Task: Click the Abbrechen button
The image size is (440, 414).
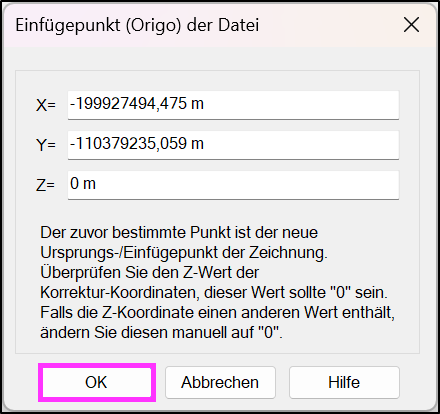Action: click(220, 382)
